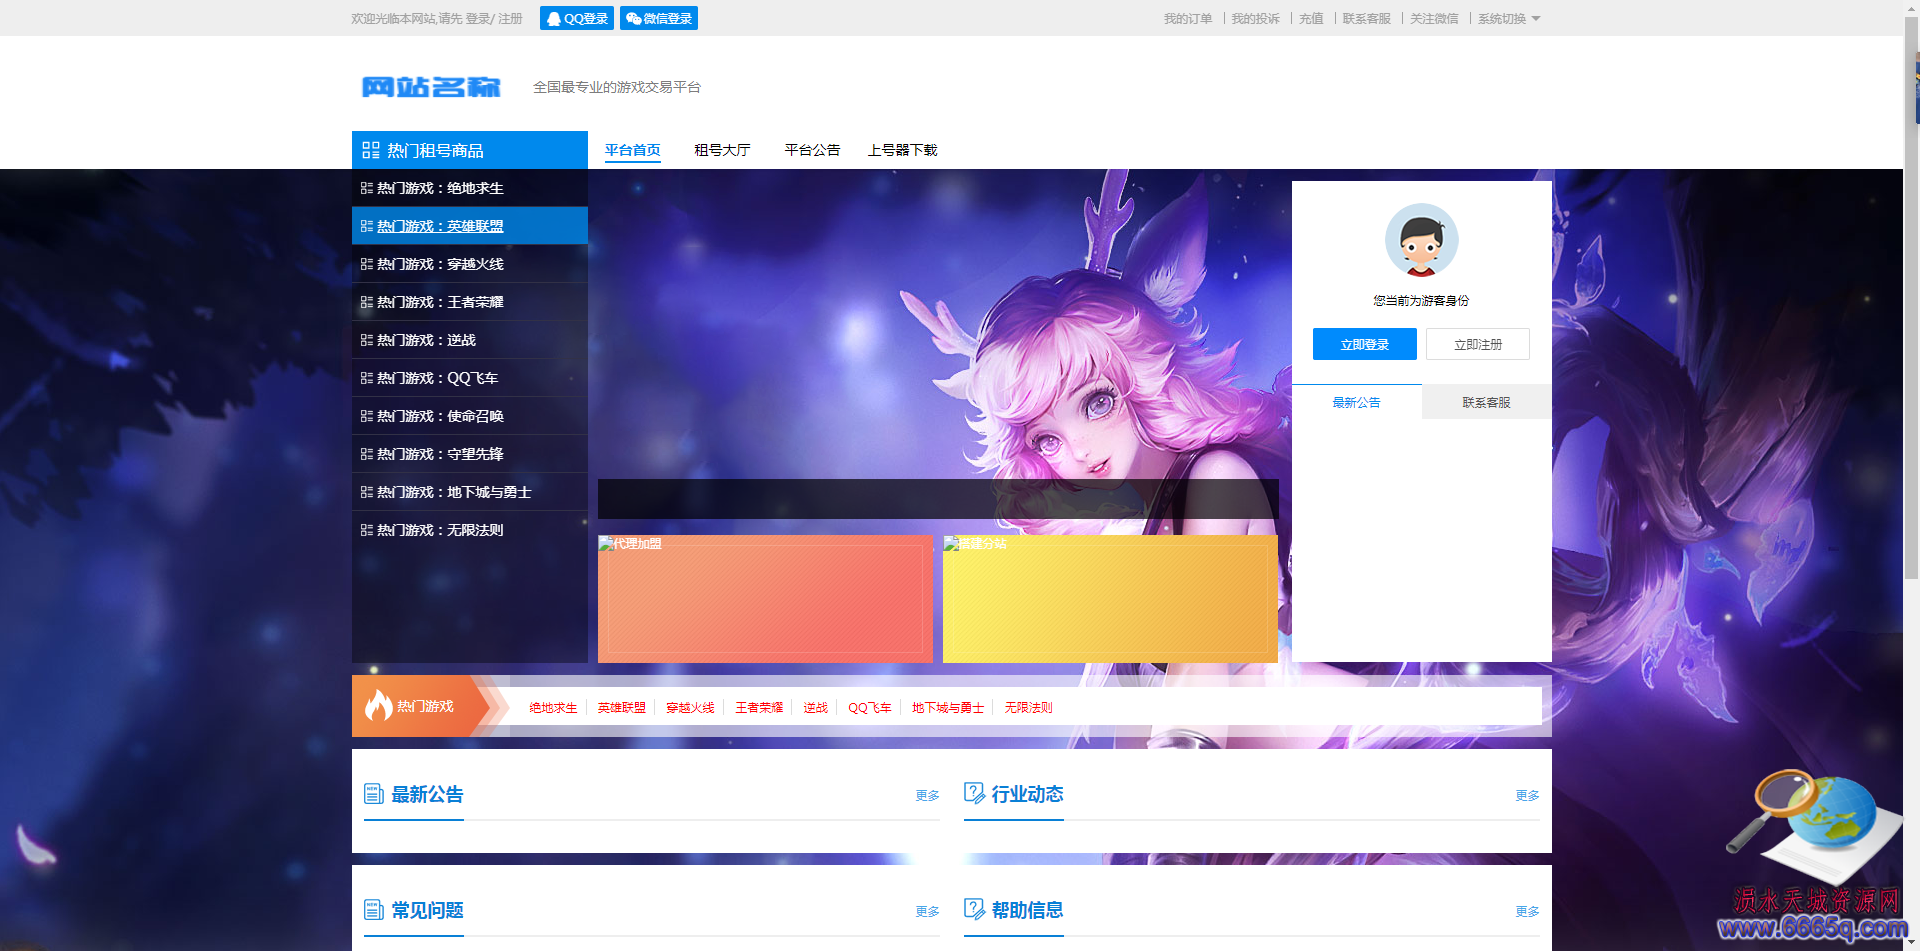Open sidebar item 热门游戏：无限法则
Viewport: 1920px width, 951px height.
[470, 530]
